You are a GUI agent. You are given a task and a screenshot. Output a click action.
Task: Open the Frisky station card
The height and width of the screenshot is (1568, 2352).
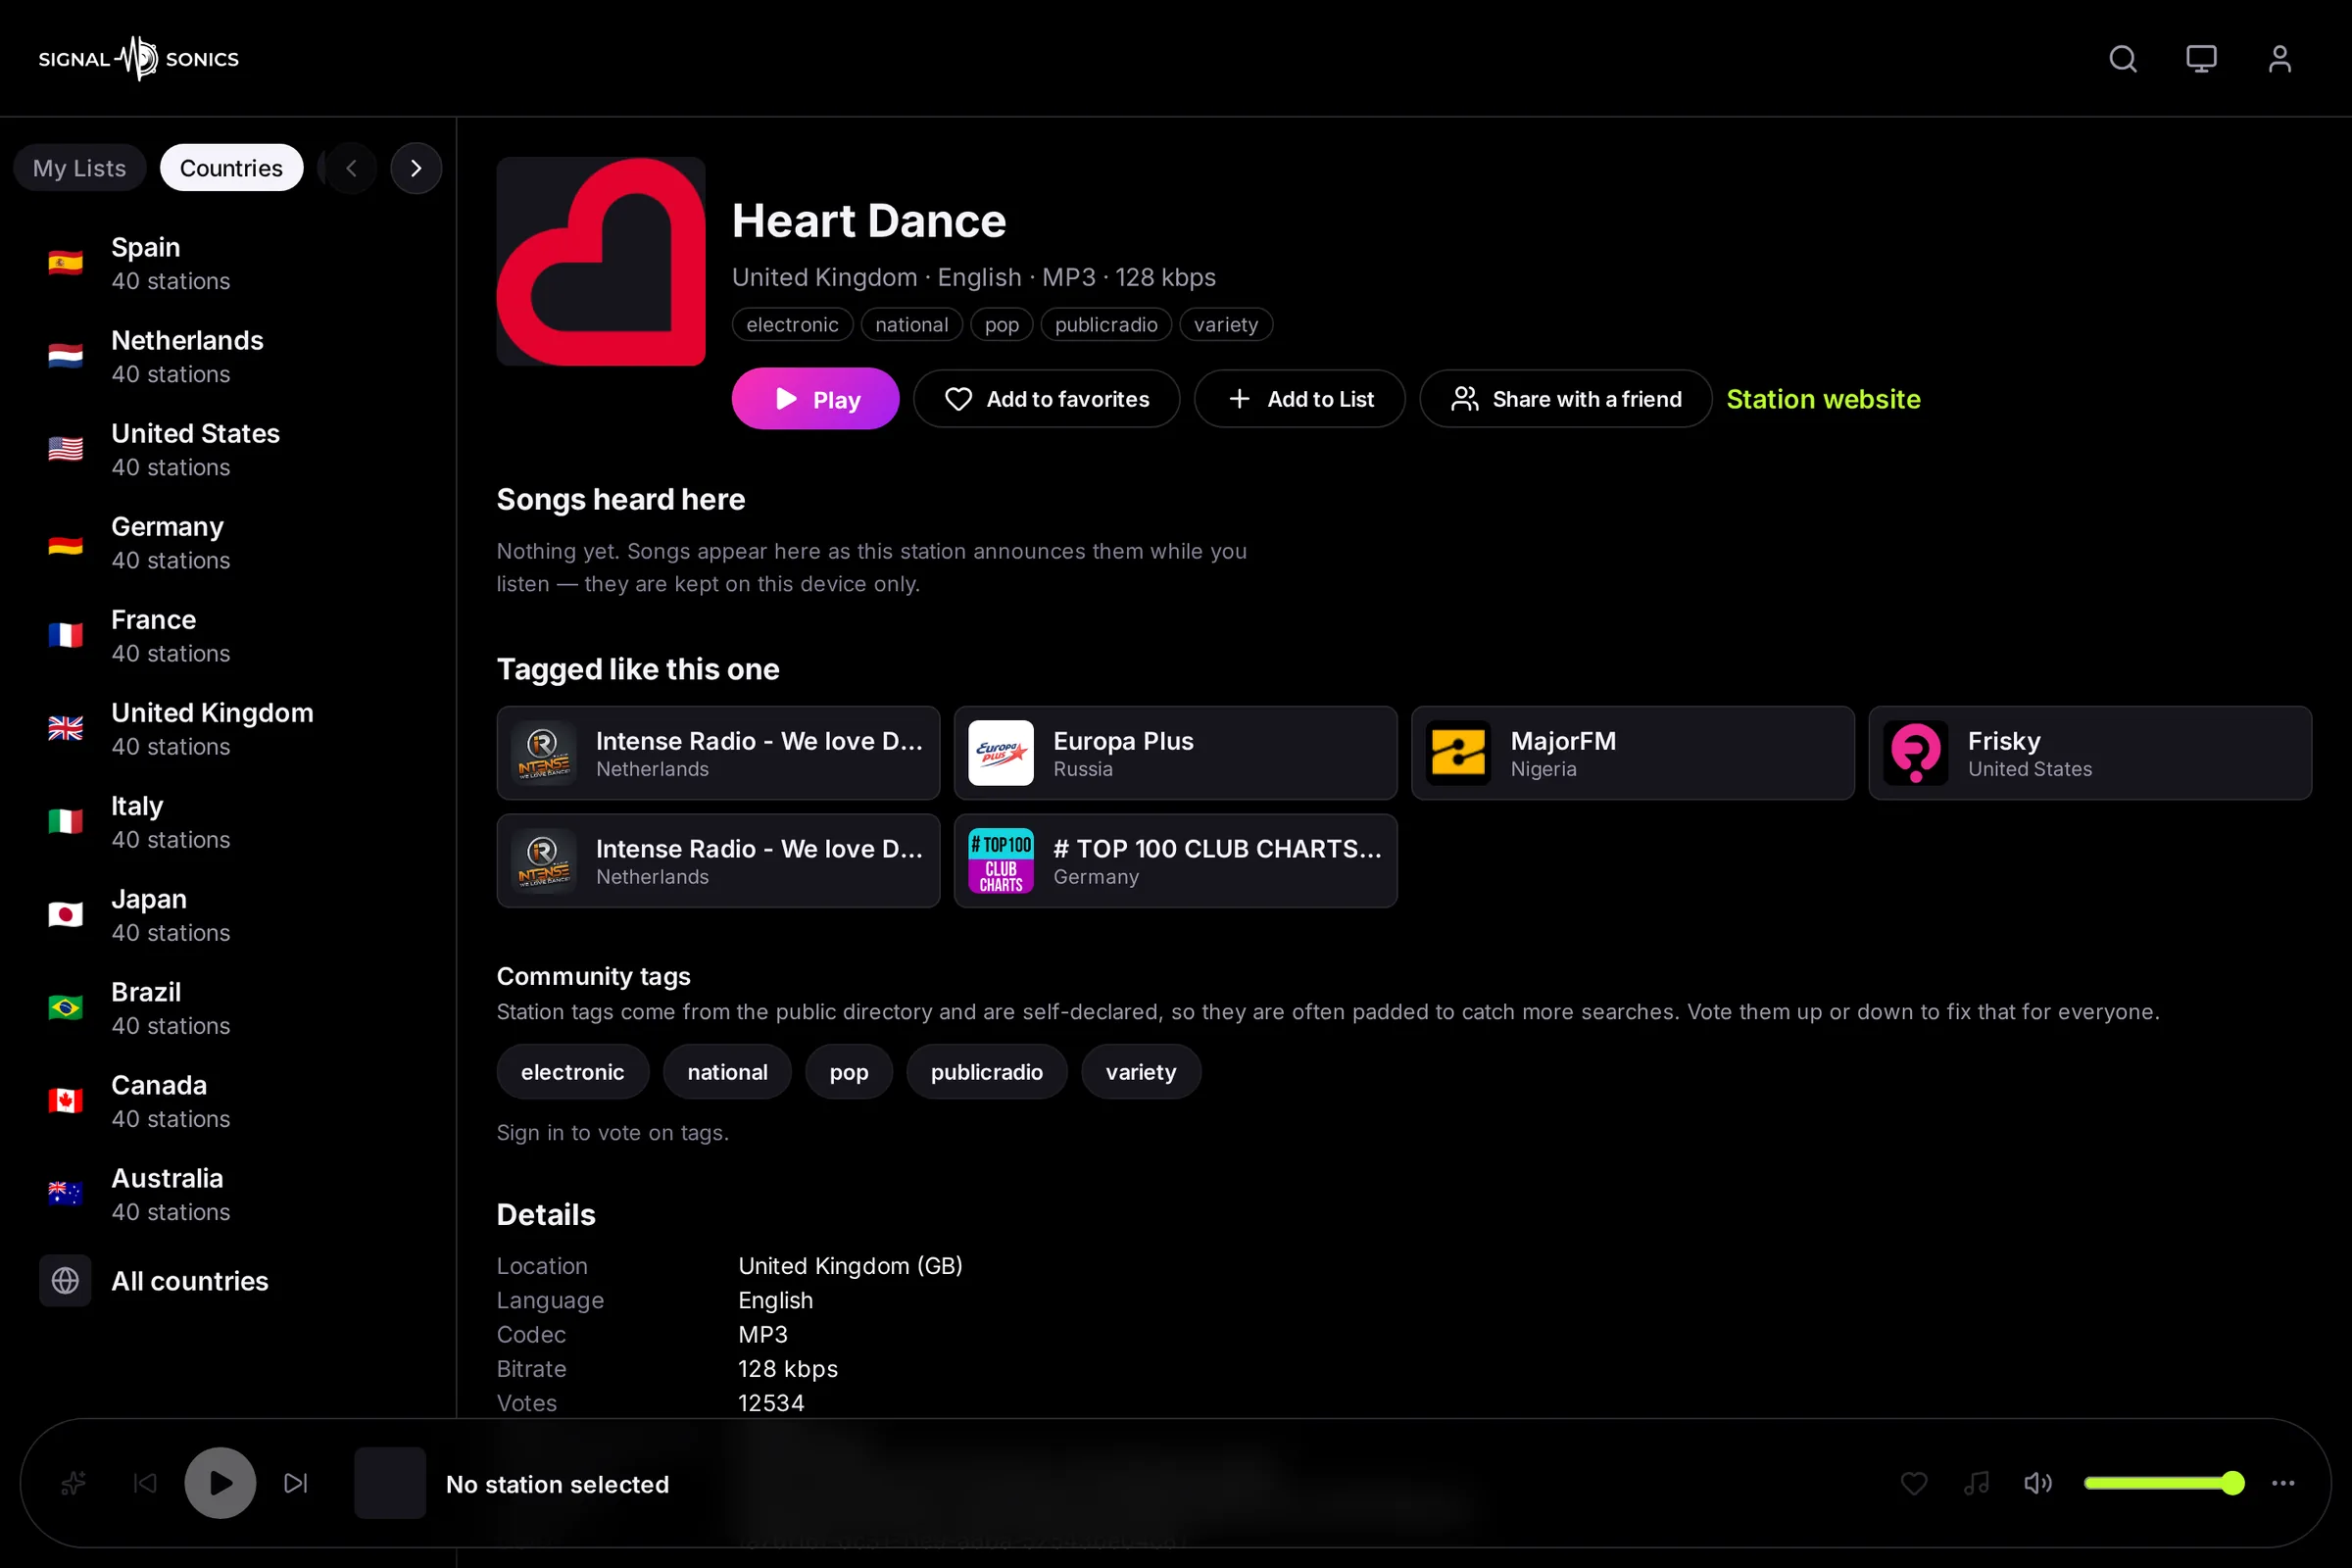2090,753
